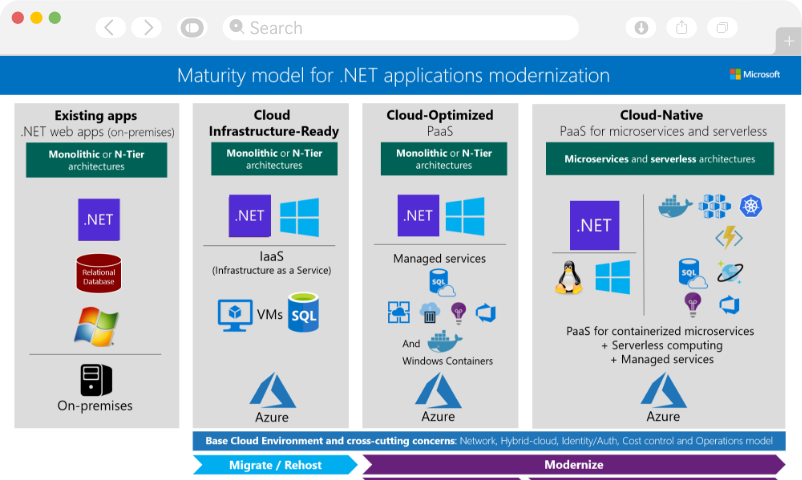
Task: Click the Kubernetes wheel icon
Action: pyautogui.click(x=751, y=207)
